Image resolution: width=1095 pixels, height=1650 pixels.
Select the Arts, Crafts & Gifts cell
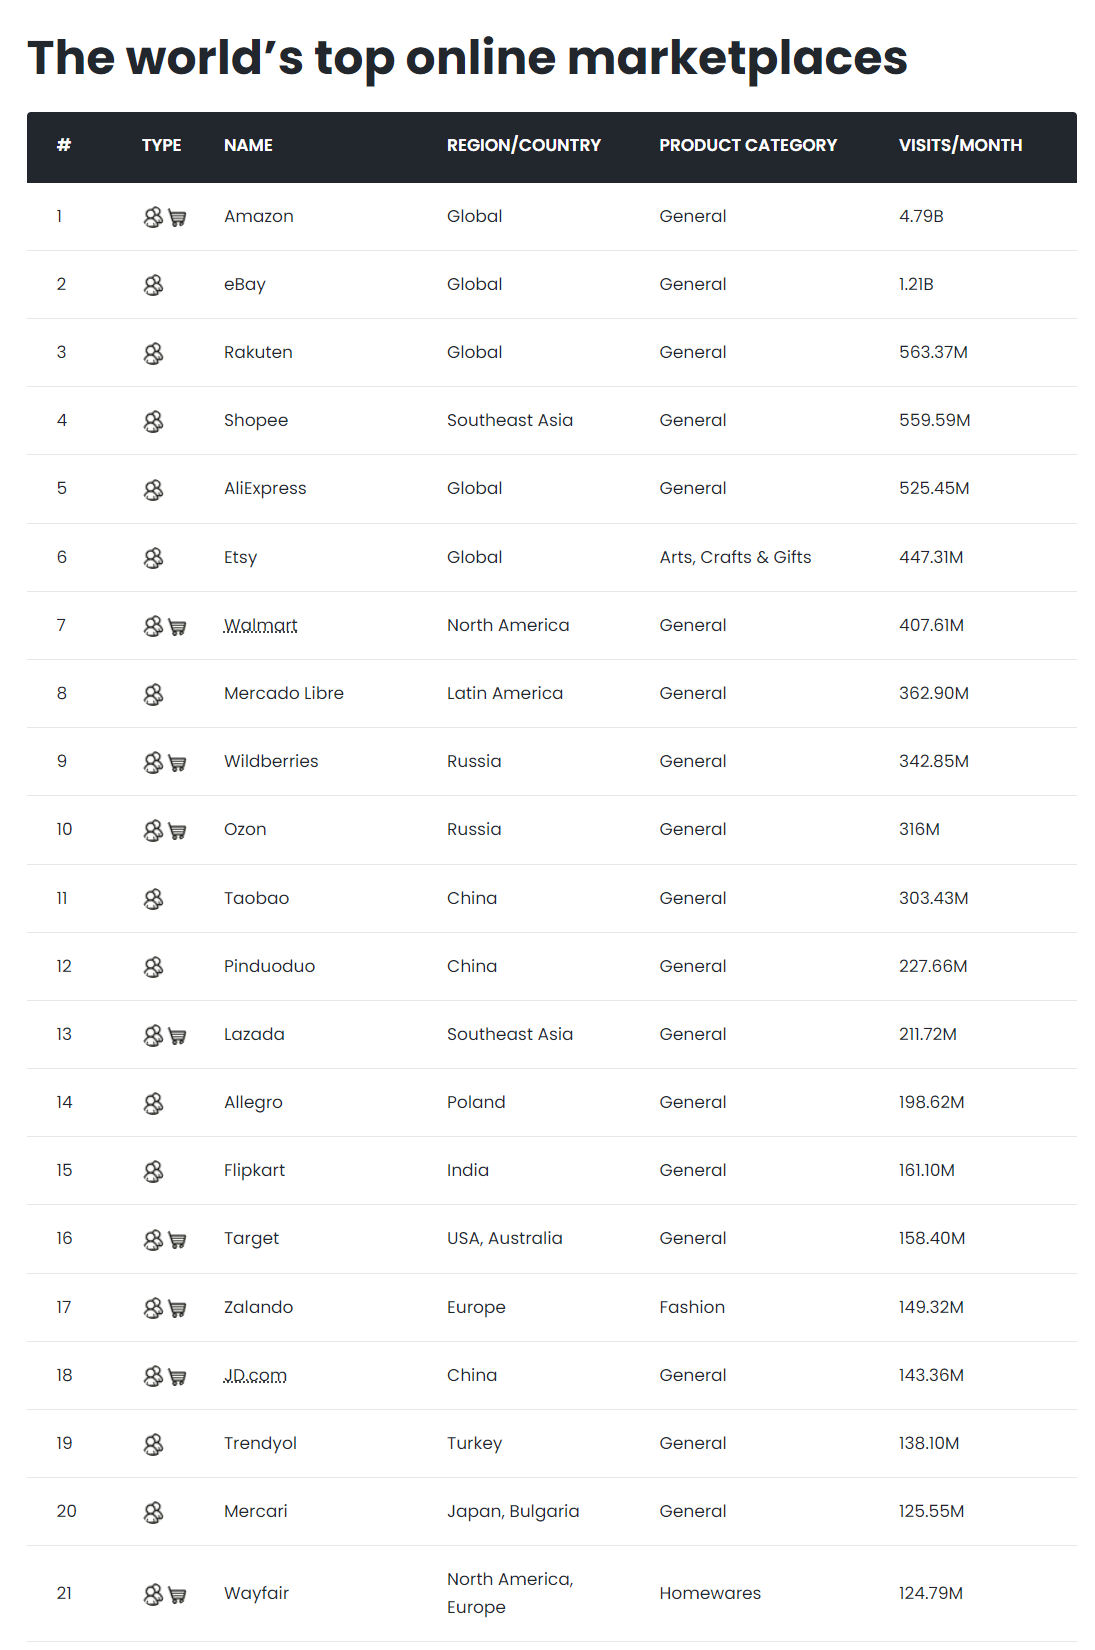tap(735, 557)
